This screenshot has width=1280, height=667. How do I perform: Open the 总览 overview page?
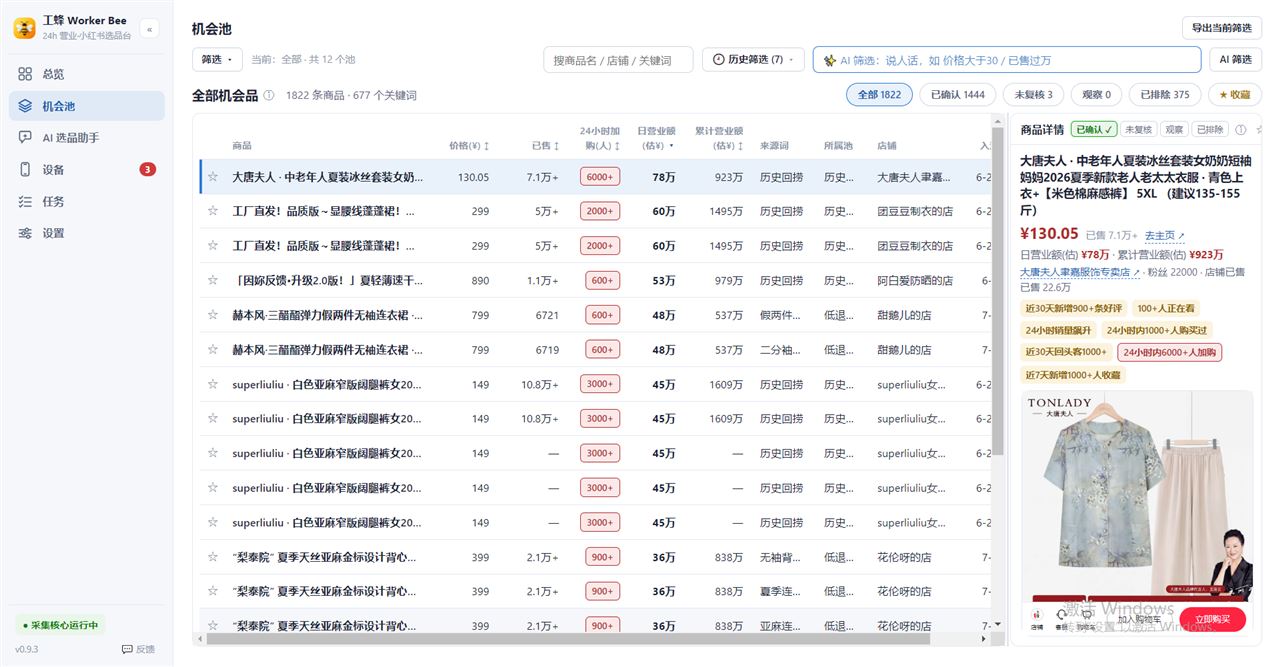coord(86,74)
